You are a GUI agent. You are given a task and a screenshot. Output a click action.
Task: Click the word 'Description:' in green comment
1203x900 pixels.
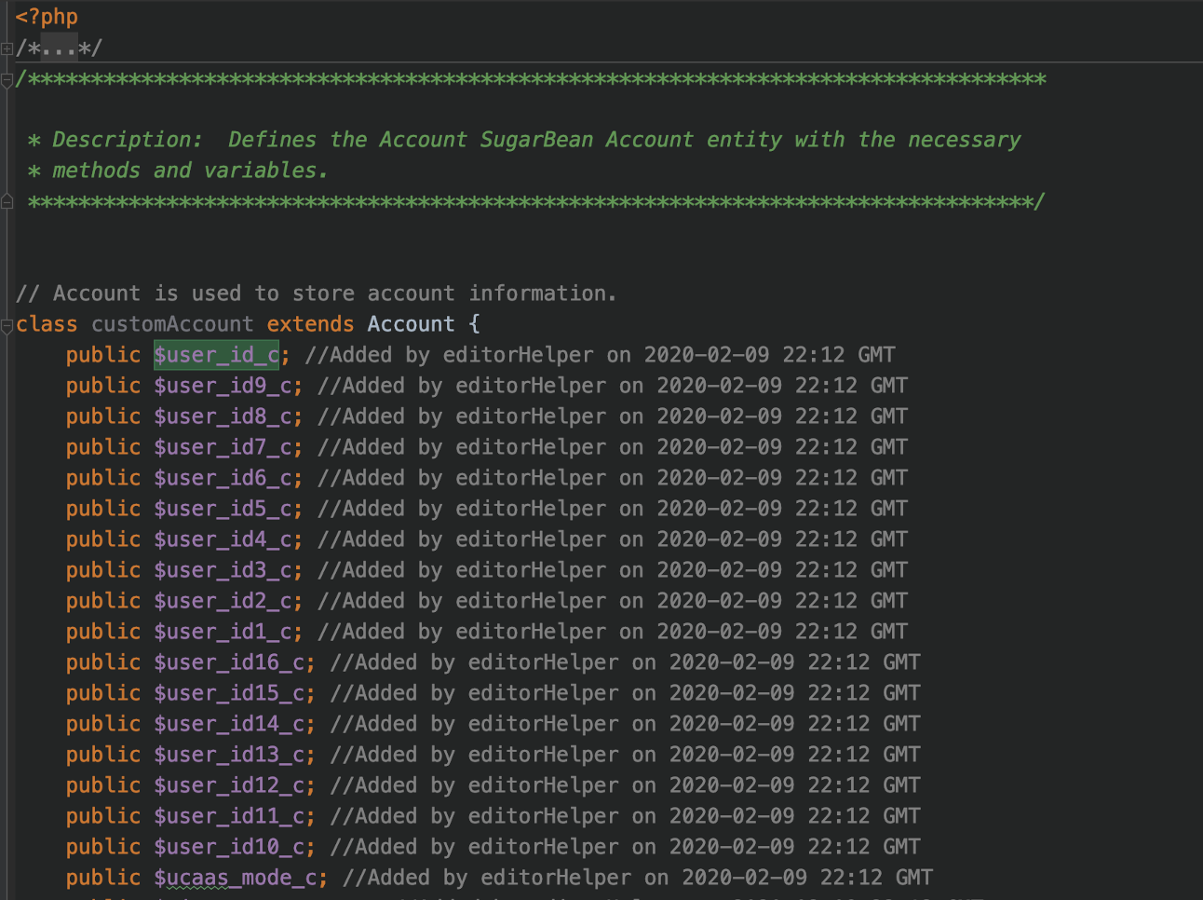click(114, 140)
